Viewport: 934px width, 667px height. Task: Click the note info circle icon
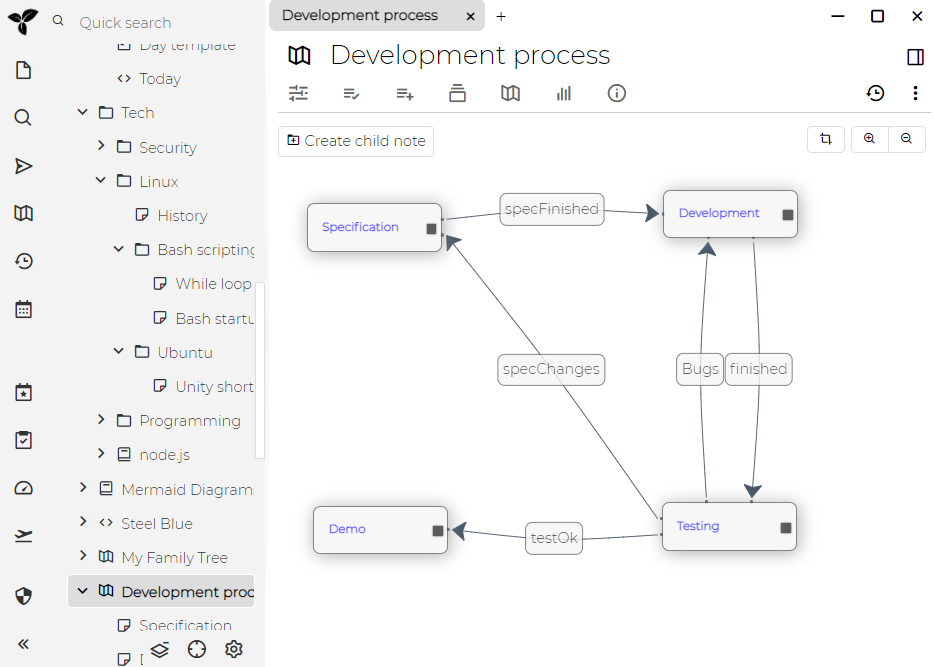(617, 93)
